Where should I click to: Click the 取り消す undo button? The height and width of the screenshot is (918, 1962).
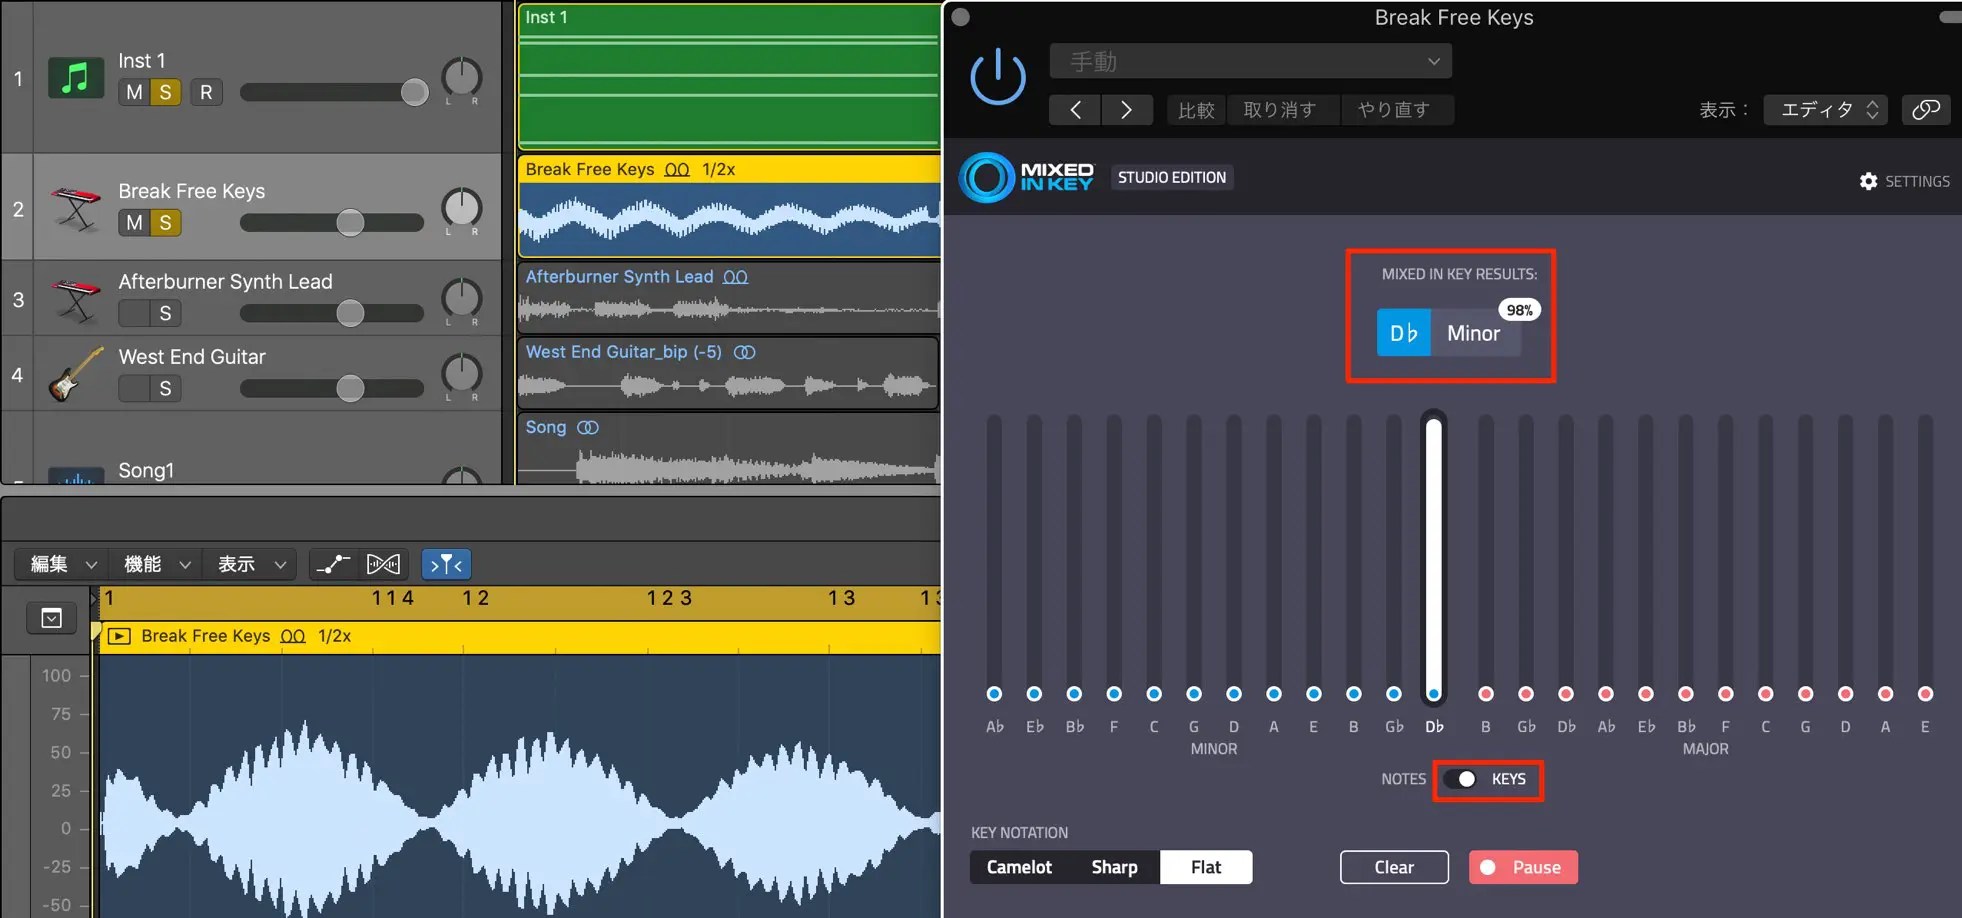click(x=1280, y=110)
